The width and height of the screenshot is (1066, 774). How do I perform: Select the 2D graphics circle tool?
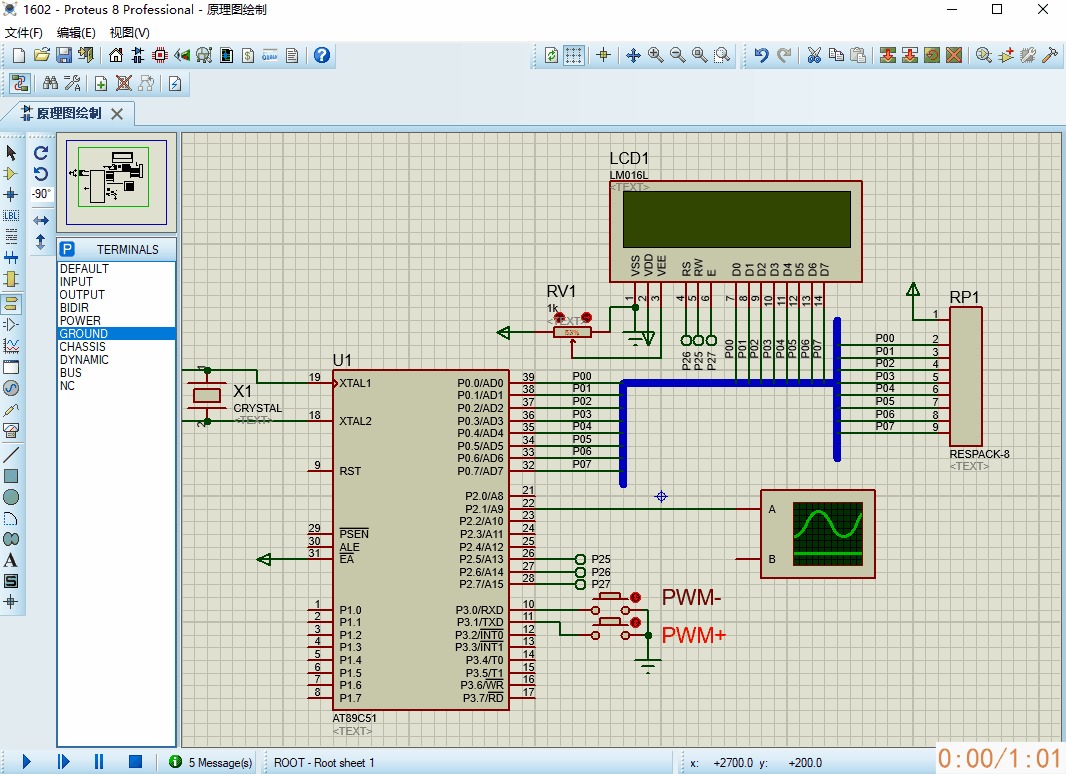[11, 497]
